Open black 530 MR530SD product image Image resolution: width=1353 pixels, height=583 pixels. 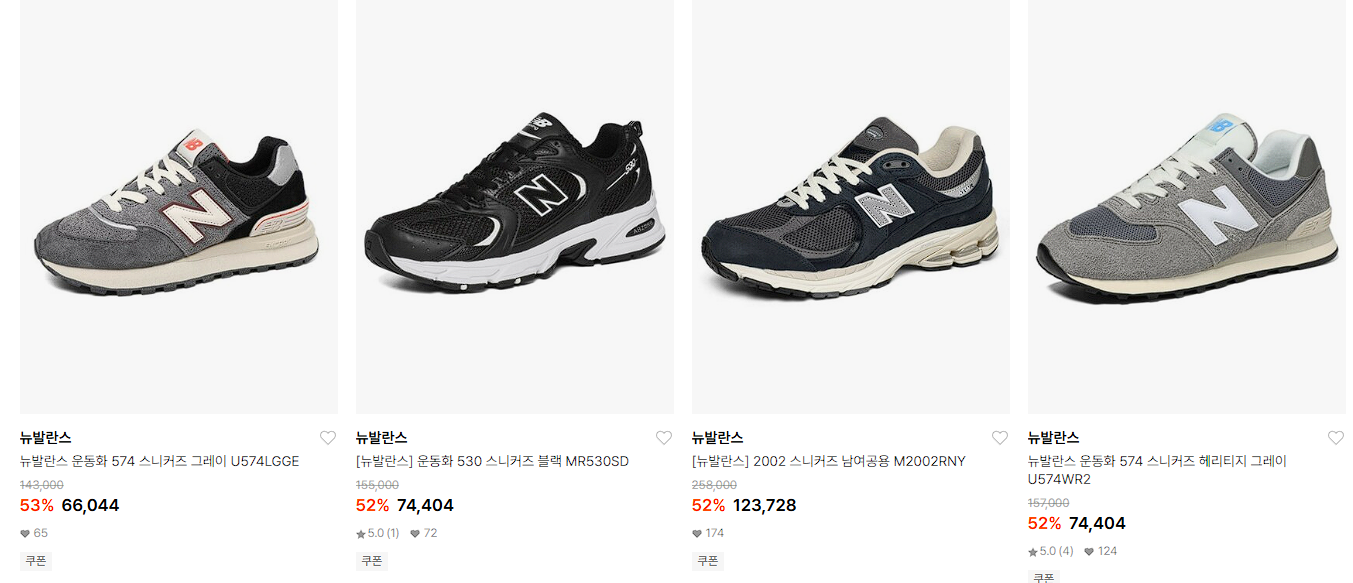[515, 207]
